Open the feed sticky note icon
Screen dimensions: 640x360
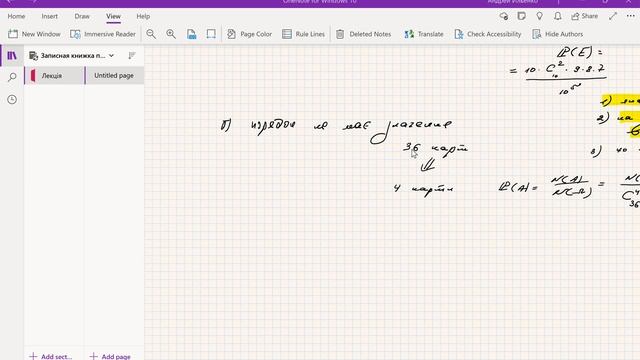pyautogui.click(x=521, y=16)
